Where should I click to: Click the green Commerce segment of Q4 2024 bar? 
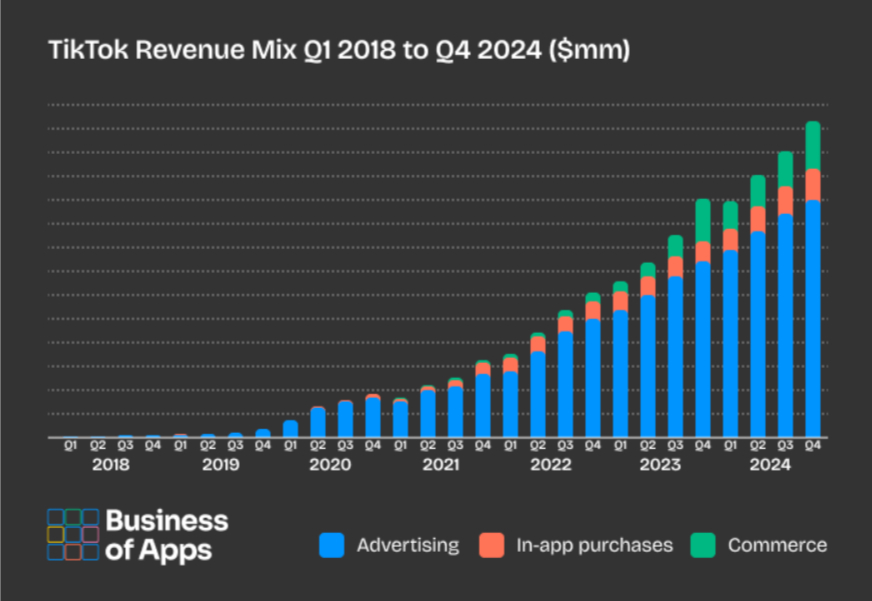click(x=813, y=145)
